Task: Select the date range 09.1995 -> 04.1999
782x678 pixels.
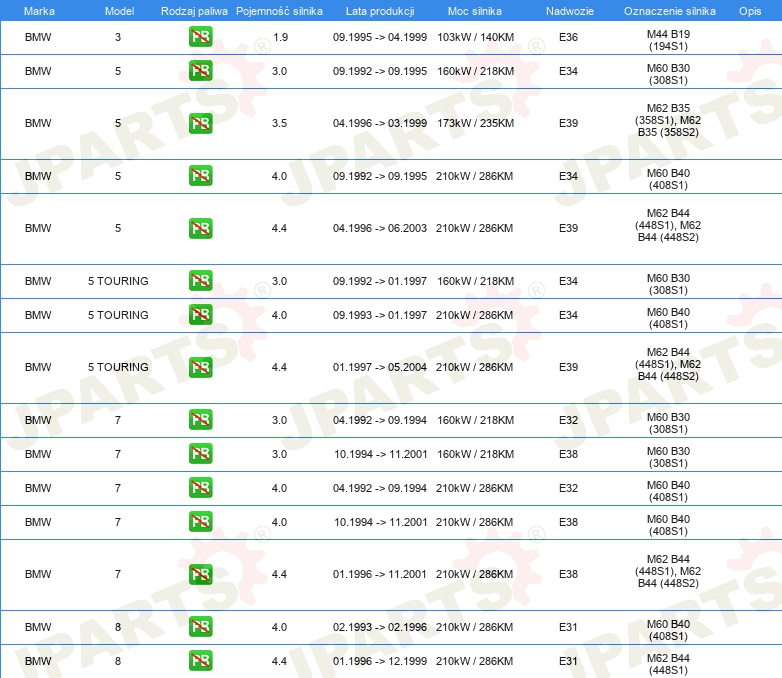Action: tap(380, 37)
